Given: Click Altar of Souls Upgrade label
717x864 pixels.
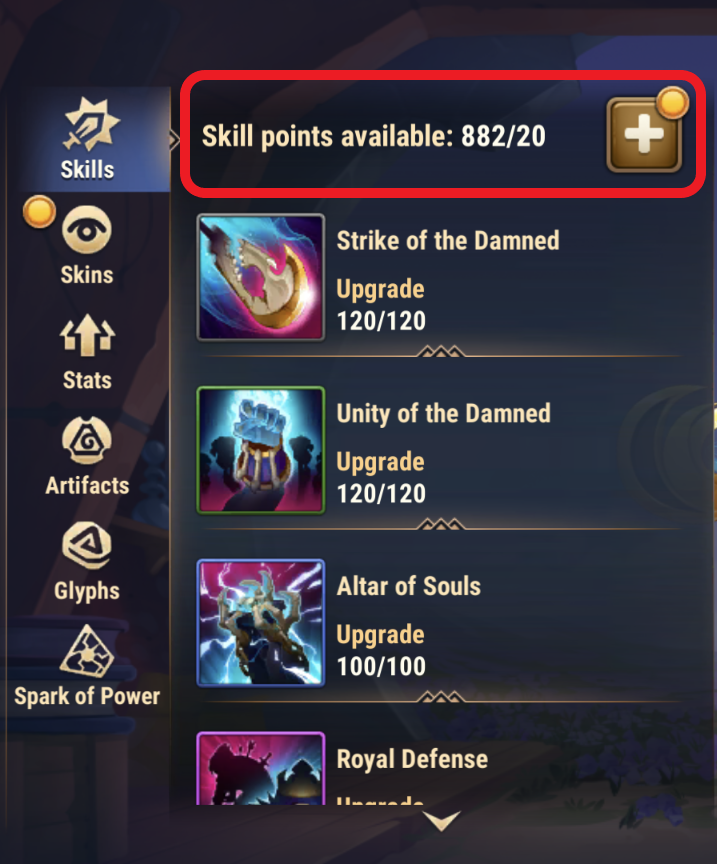Looking at the screenshot, I should (380, 635).
